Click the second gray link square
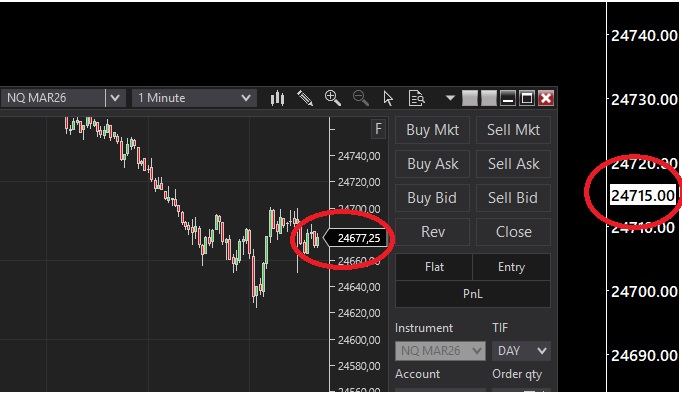The width and height of the screenshot is (682, 397). point(488,98)
